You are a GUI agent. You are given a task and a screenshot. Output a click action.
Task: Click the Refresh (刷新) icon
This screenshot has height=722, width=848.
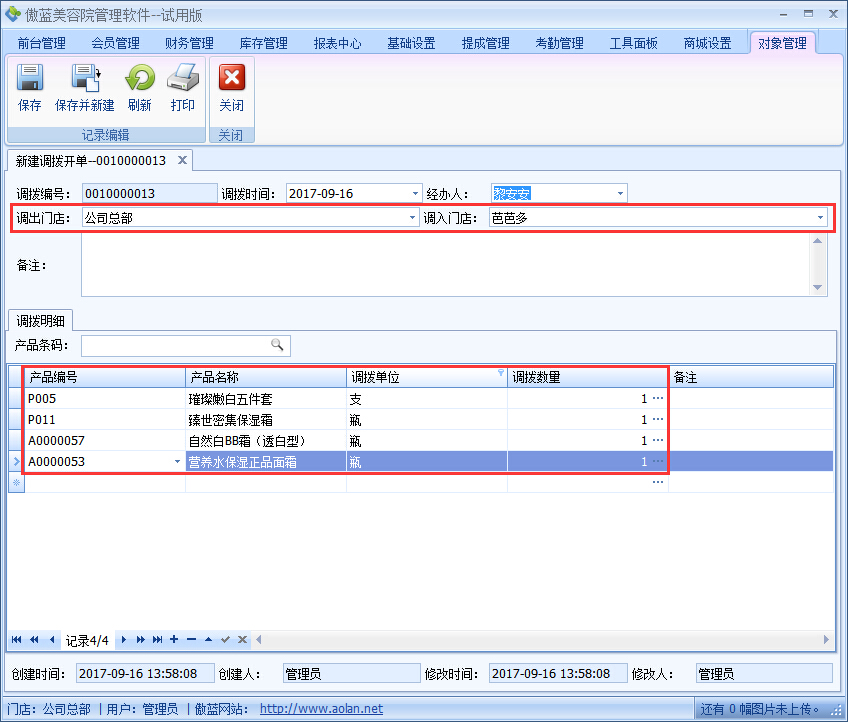pos(140,80)
